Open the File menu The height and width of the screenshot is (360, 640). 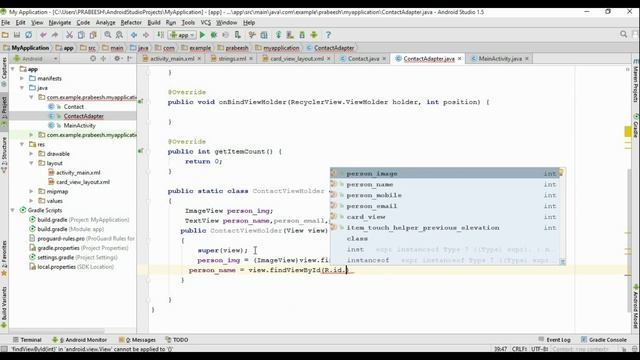[x=6, y=22]
